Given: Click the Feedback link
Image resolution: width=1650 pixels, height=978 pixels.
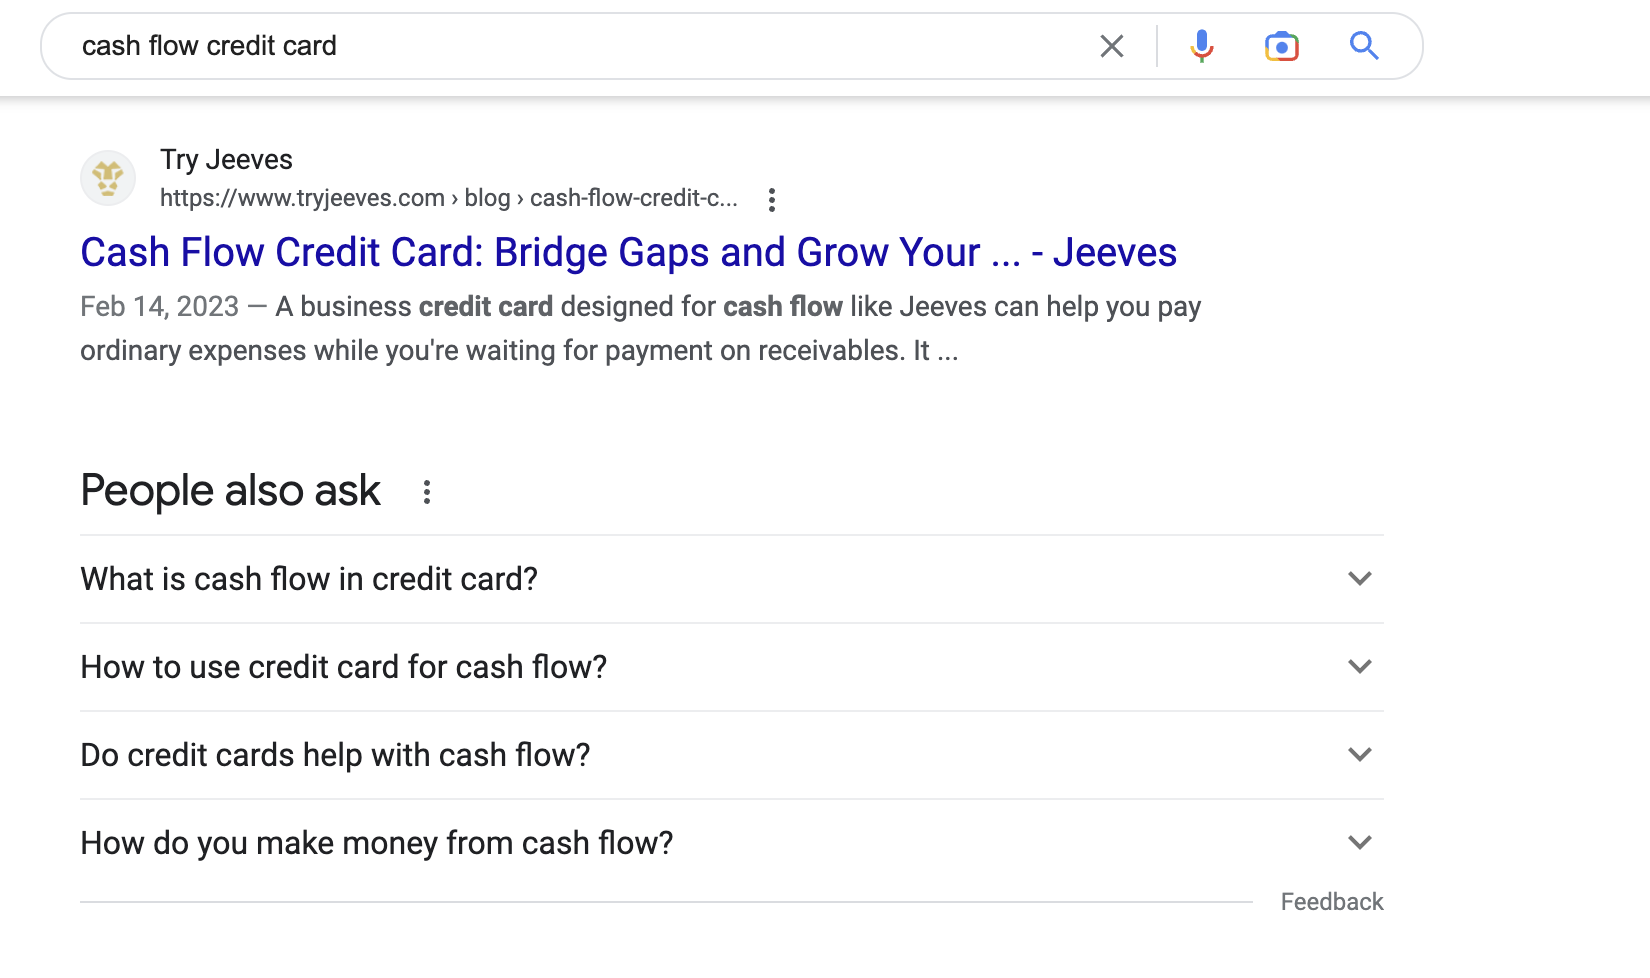Looking at the screenshot, I should coord(1332,902).
